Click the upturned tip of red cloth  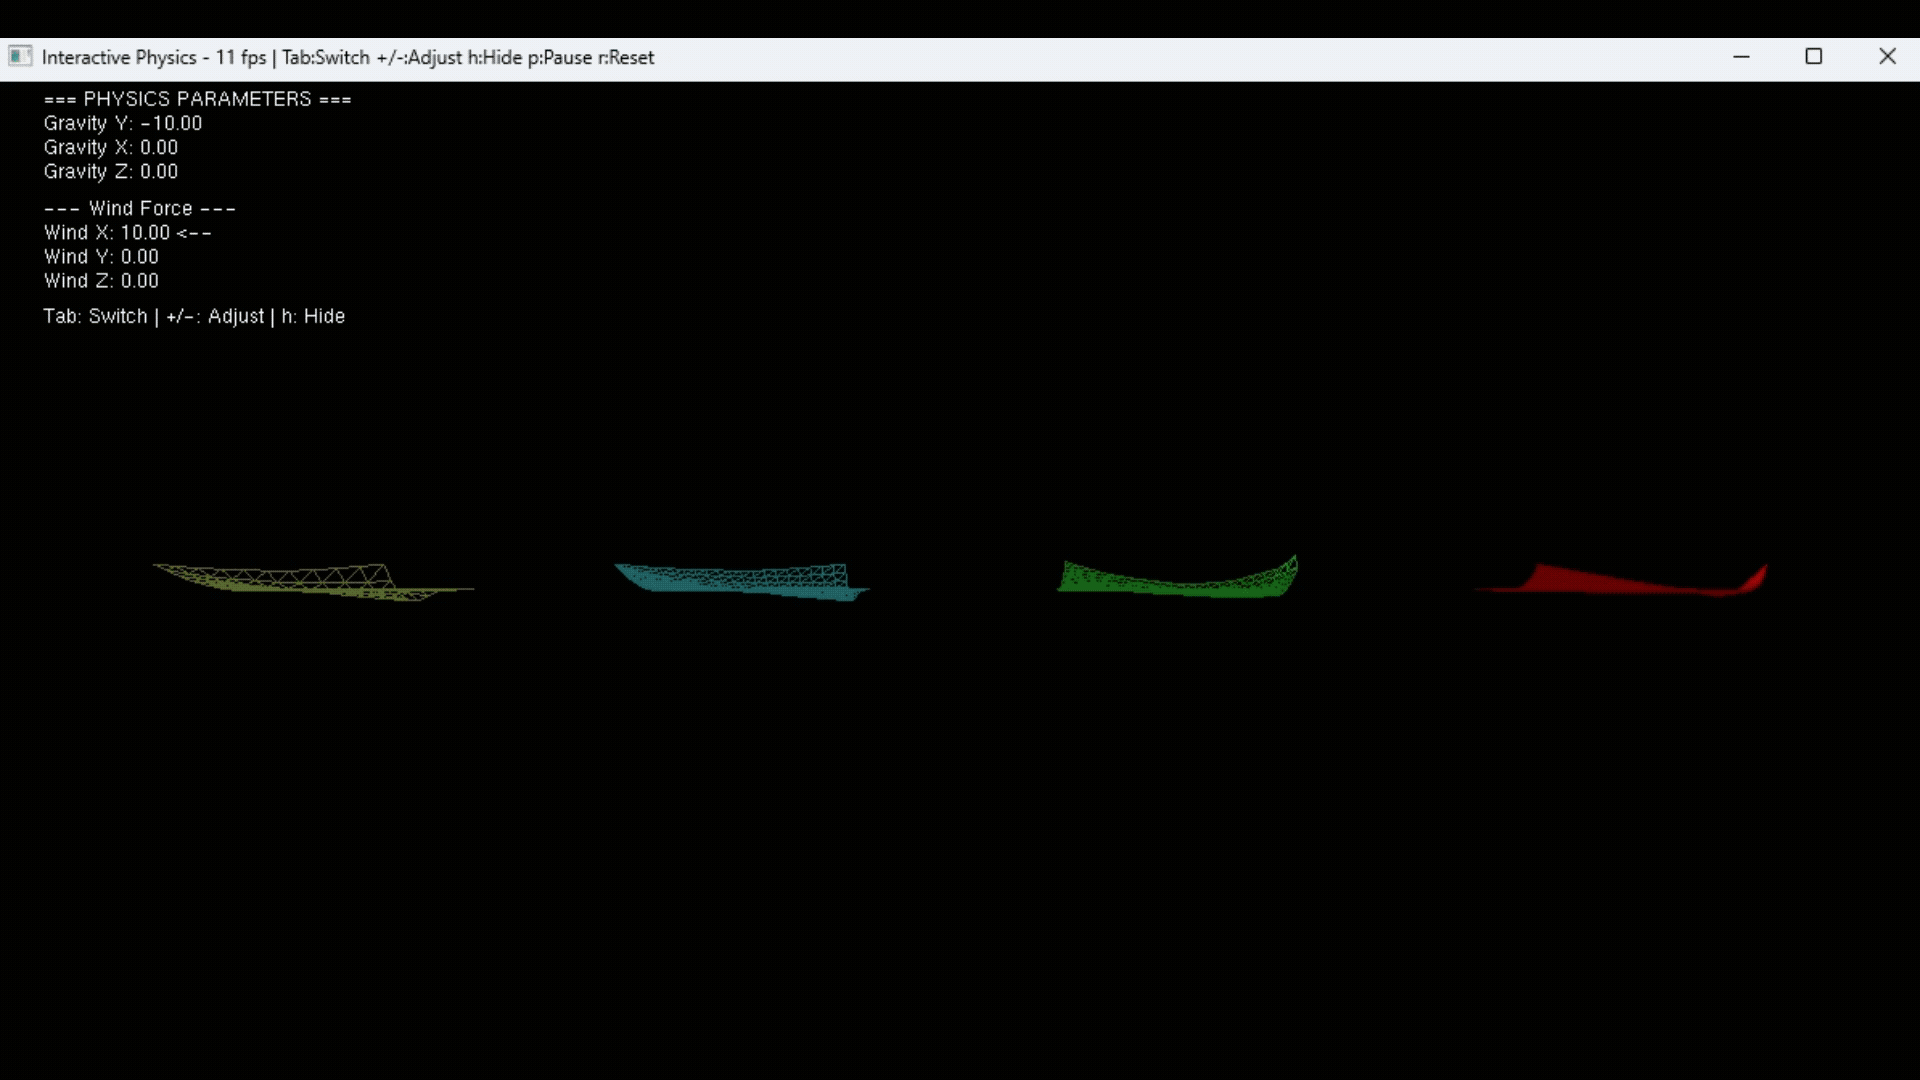tap(1756, 577)
